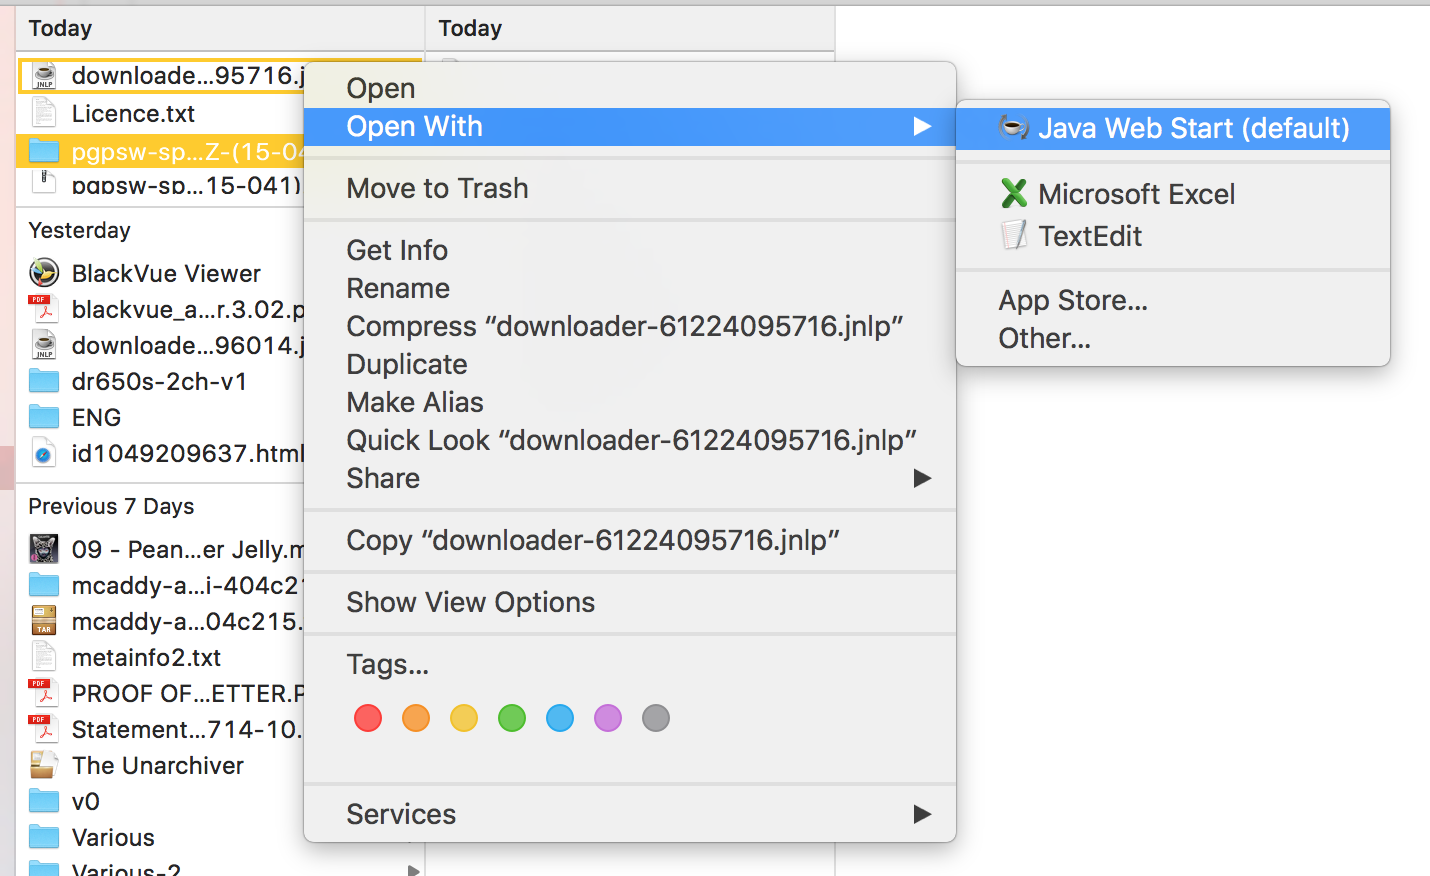
Task: Click the id1049209637.html Safari file icon
Action: pos(44,454)
